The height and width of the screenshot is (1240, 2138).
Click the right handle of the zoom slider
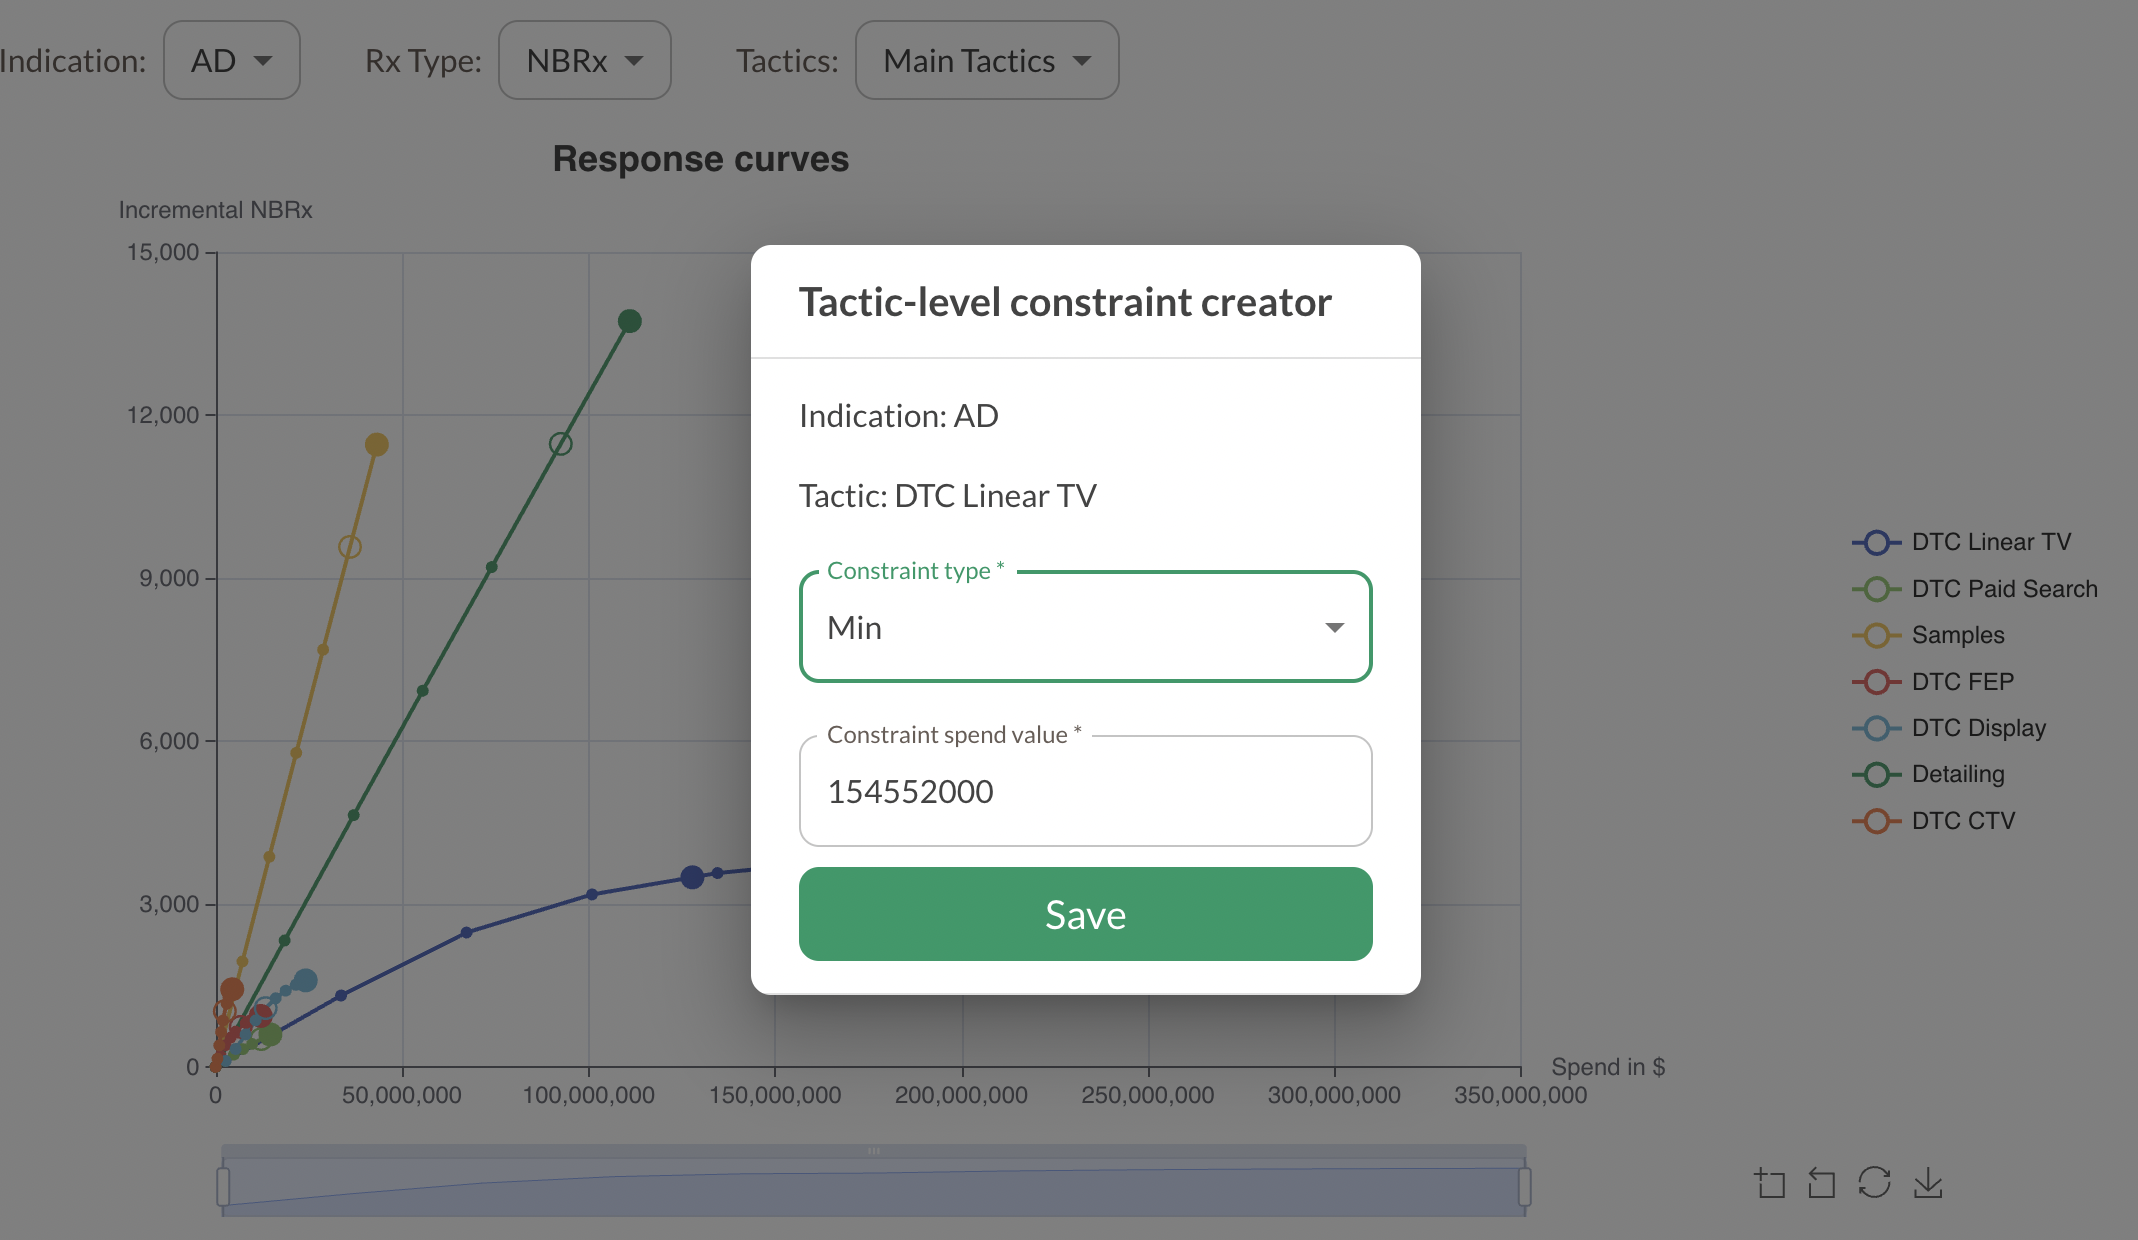click(x=1524, y=1186)
